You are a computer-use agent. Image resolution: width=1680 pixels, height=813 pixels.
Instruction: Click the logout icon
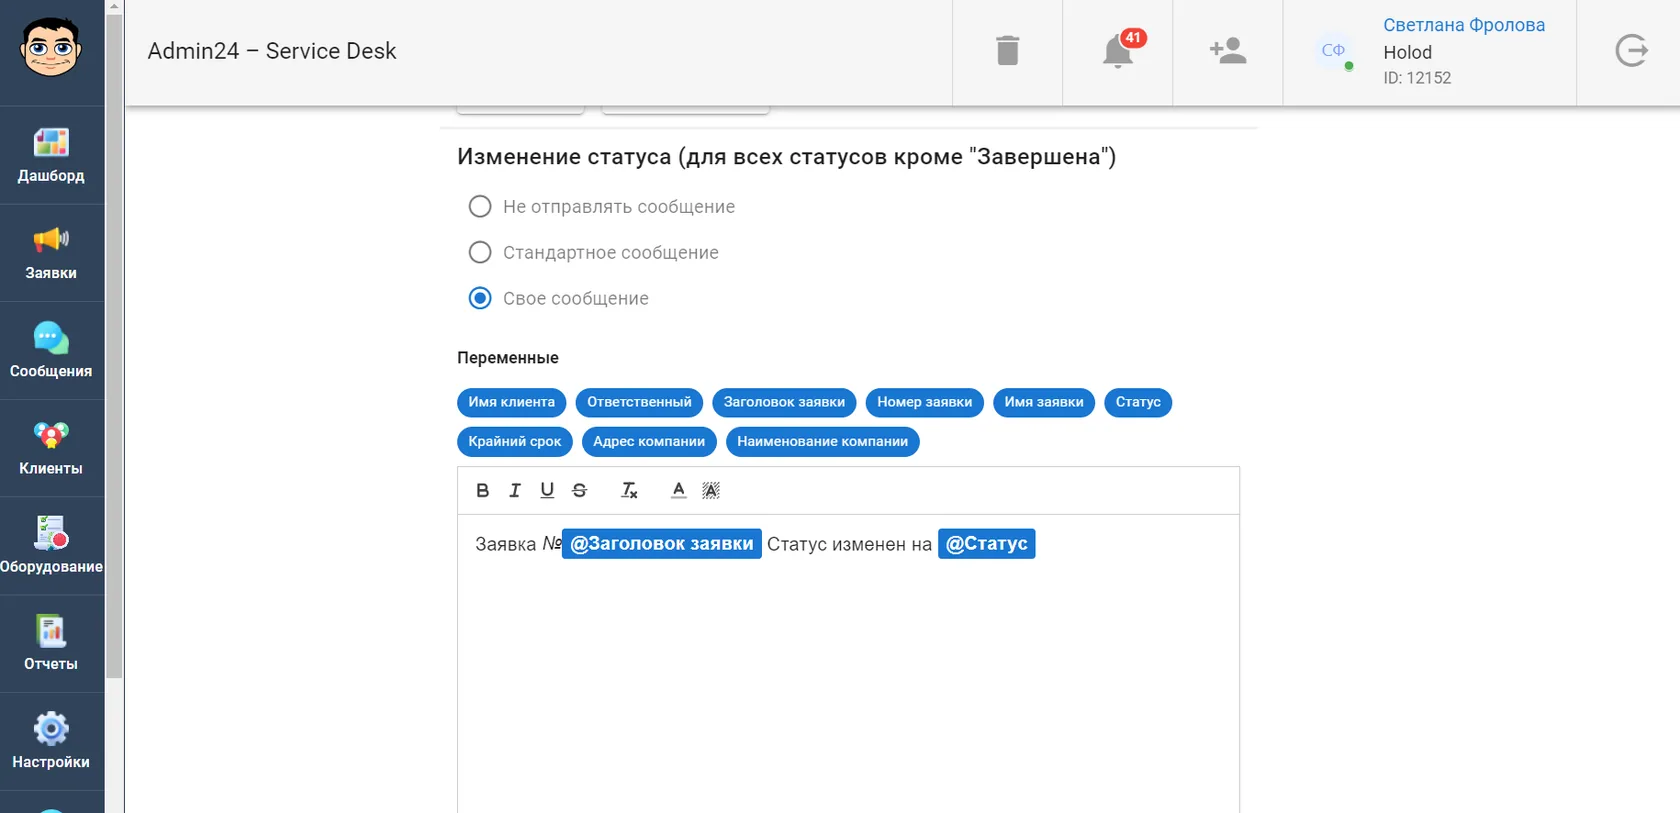click(1631, 50)
